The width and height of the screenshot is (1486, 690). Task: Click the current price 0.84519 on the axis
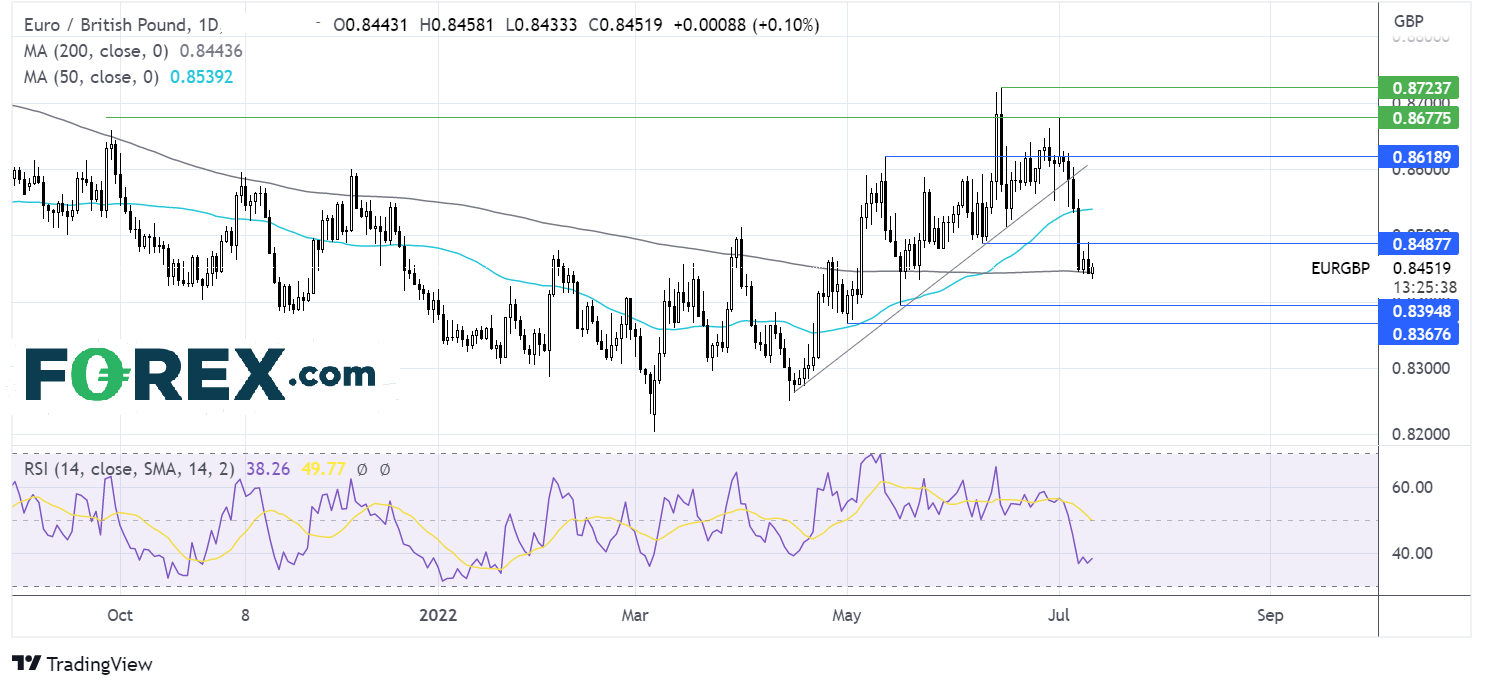point(1422,267)
